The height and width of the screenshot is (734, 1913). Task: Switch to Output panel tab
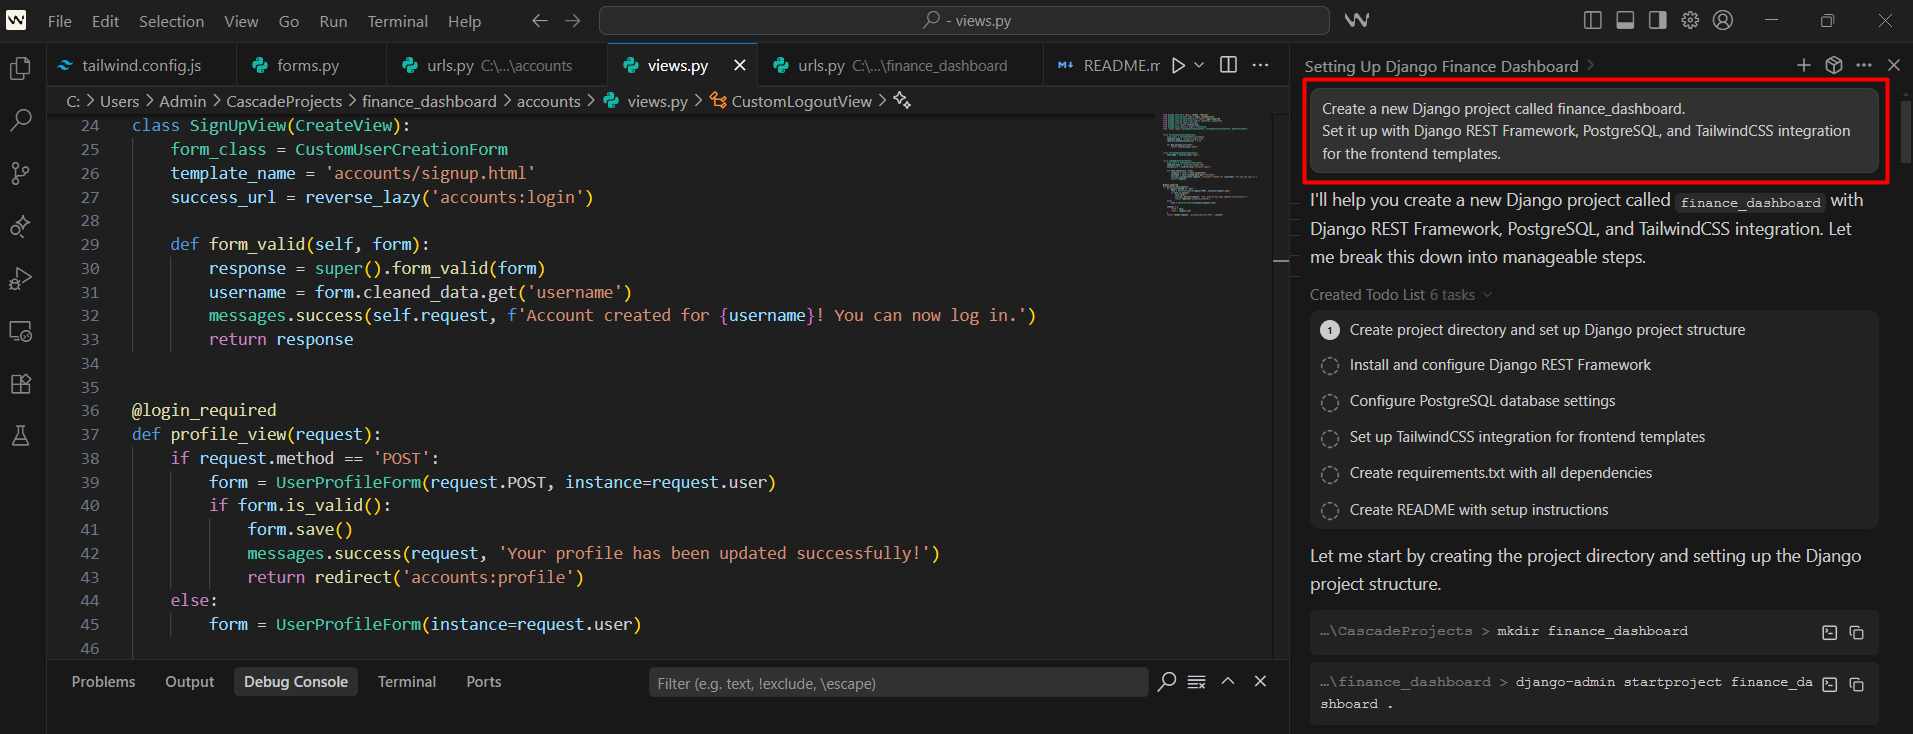(190, 682)
